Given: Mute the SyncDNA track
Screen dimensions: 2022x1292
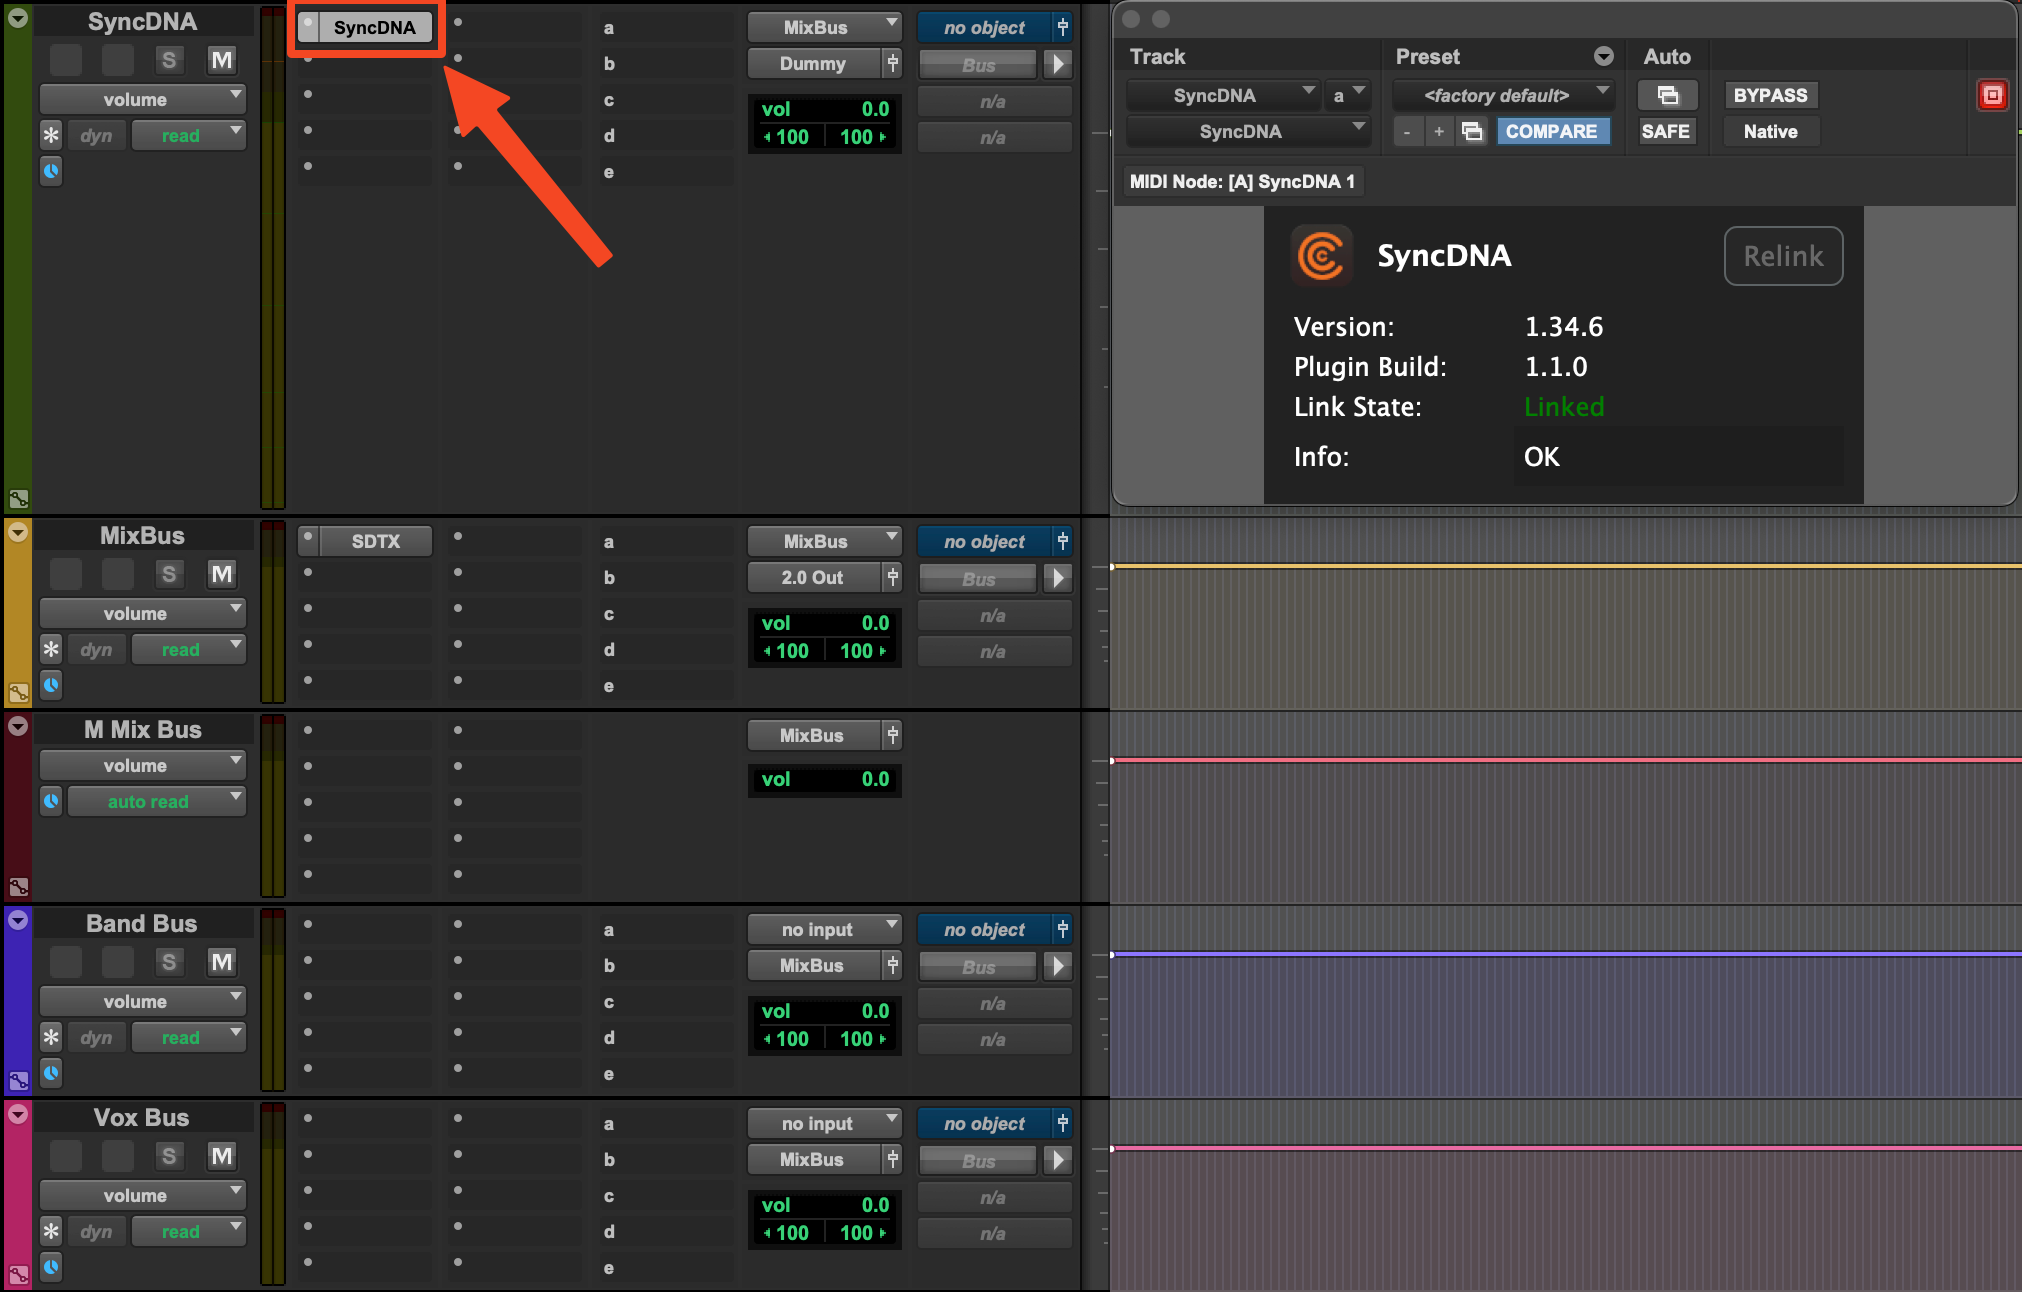Looking at the screenshot, I should (x=221, y=60).
